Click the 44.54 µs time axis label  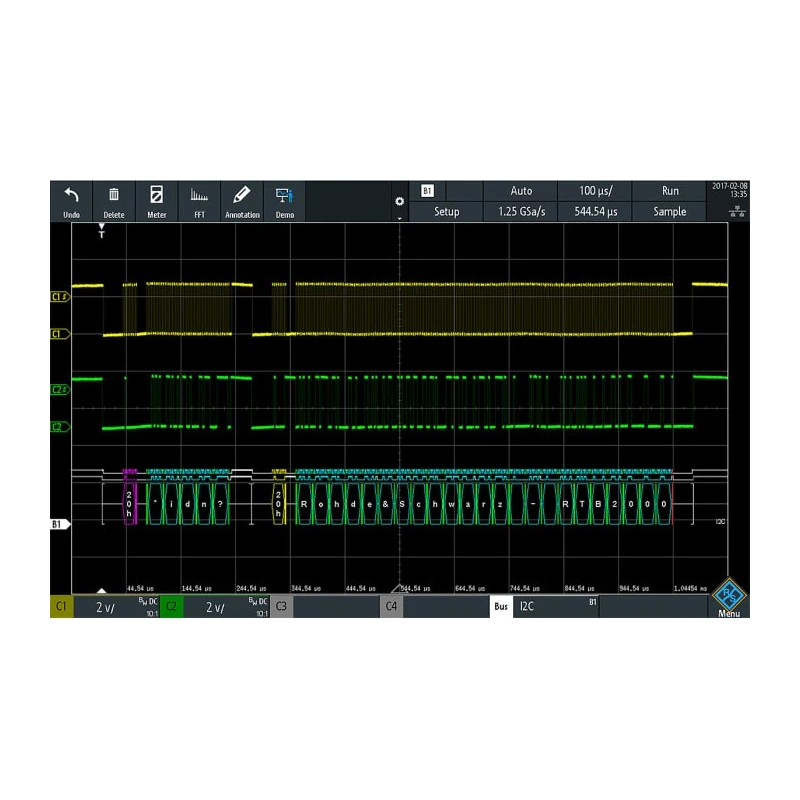click(x=140, y=588)
